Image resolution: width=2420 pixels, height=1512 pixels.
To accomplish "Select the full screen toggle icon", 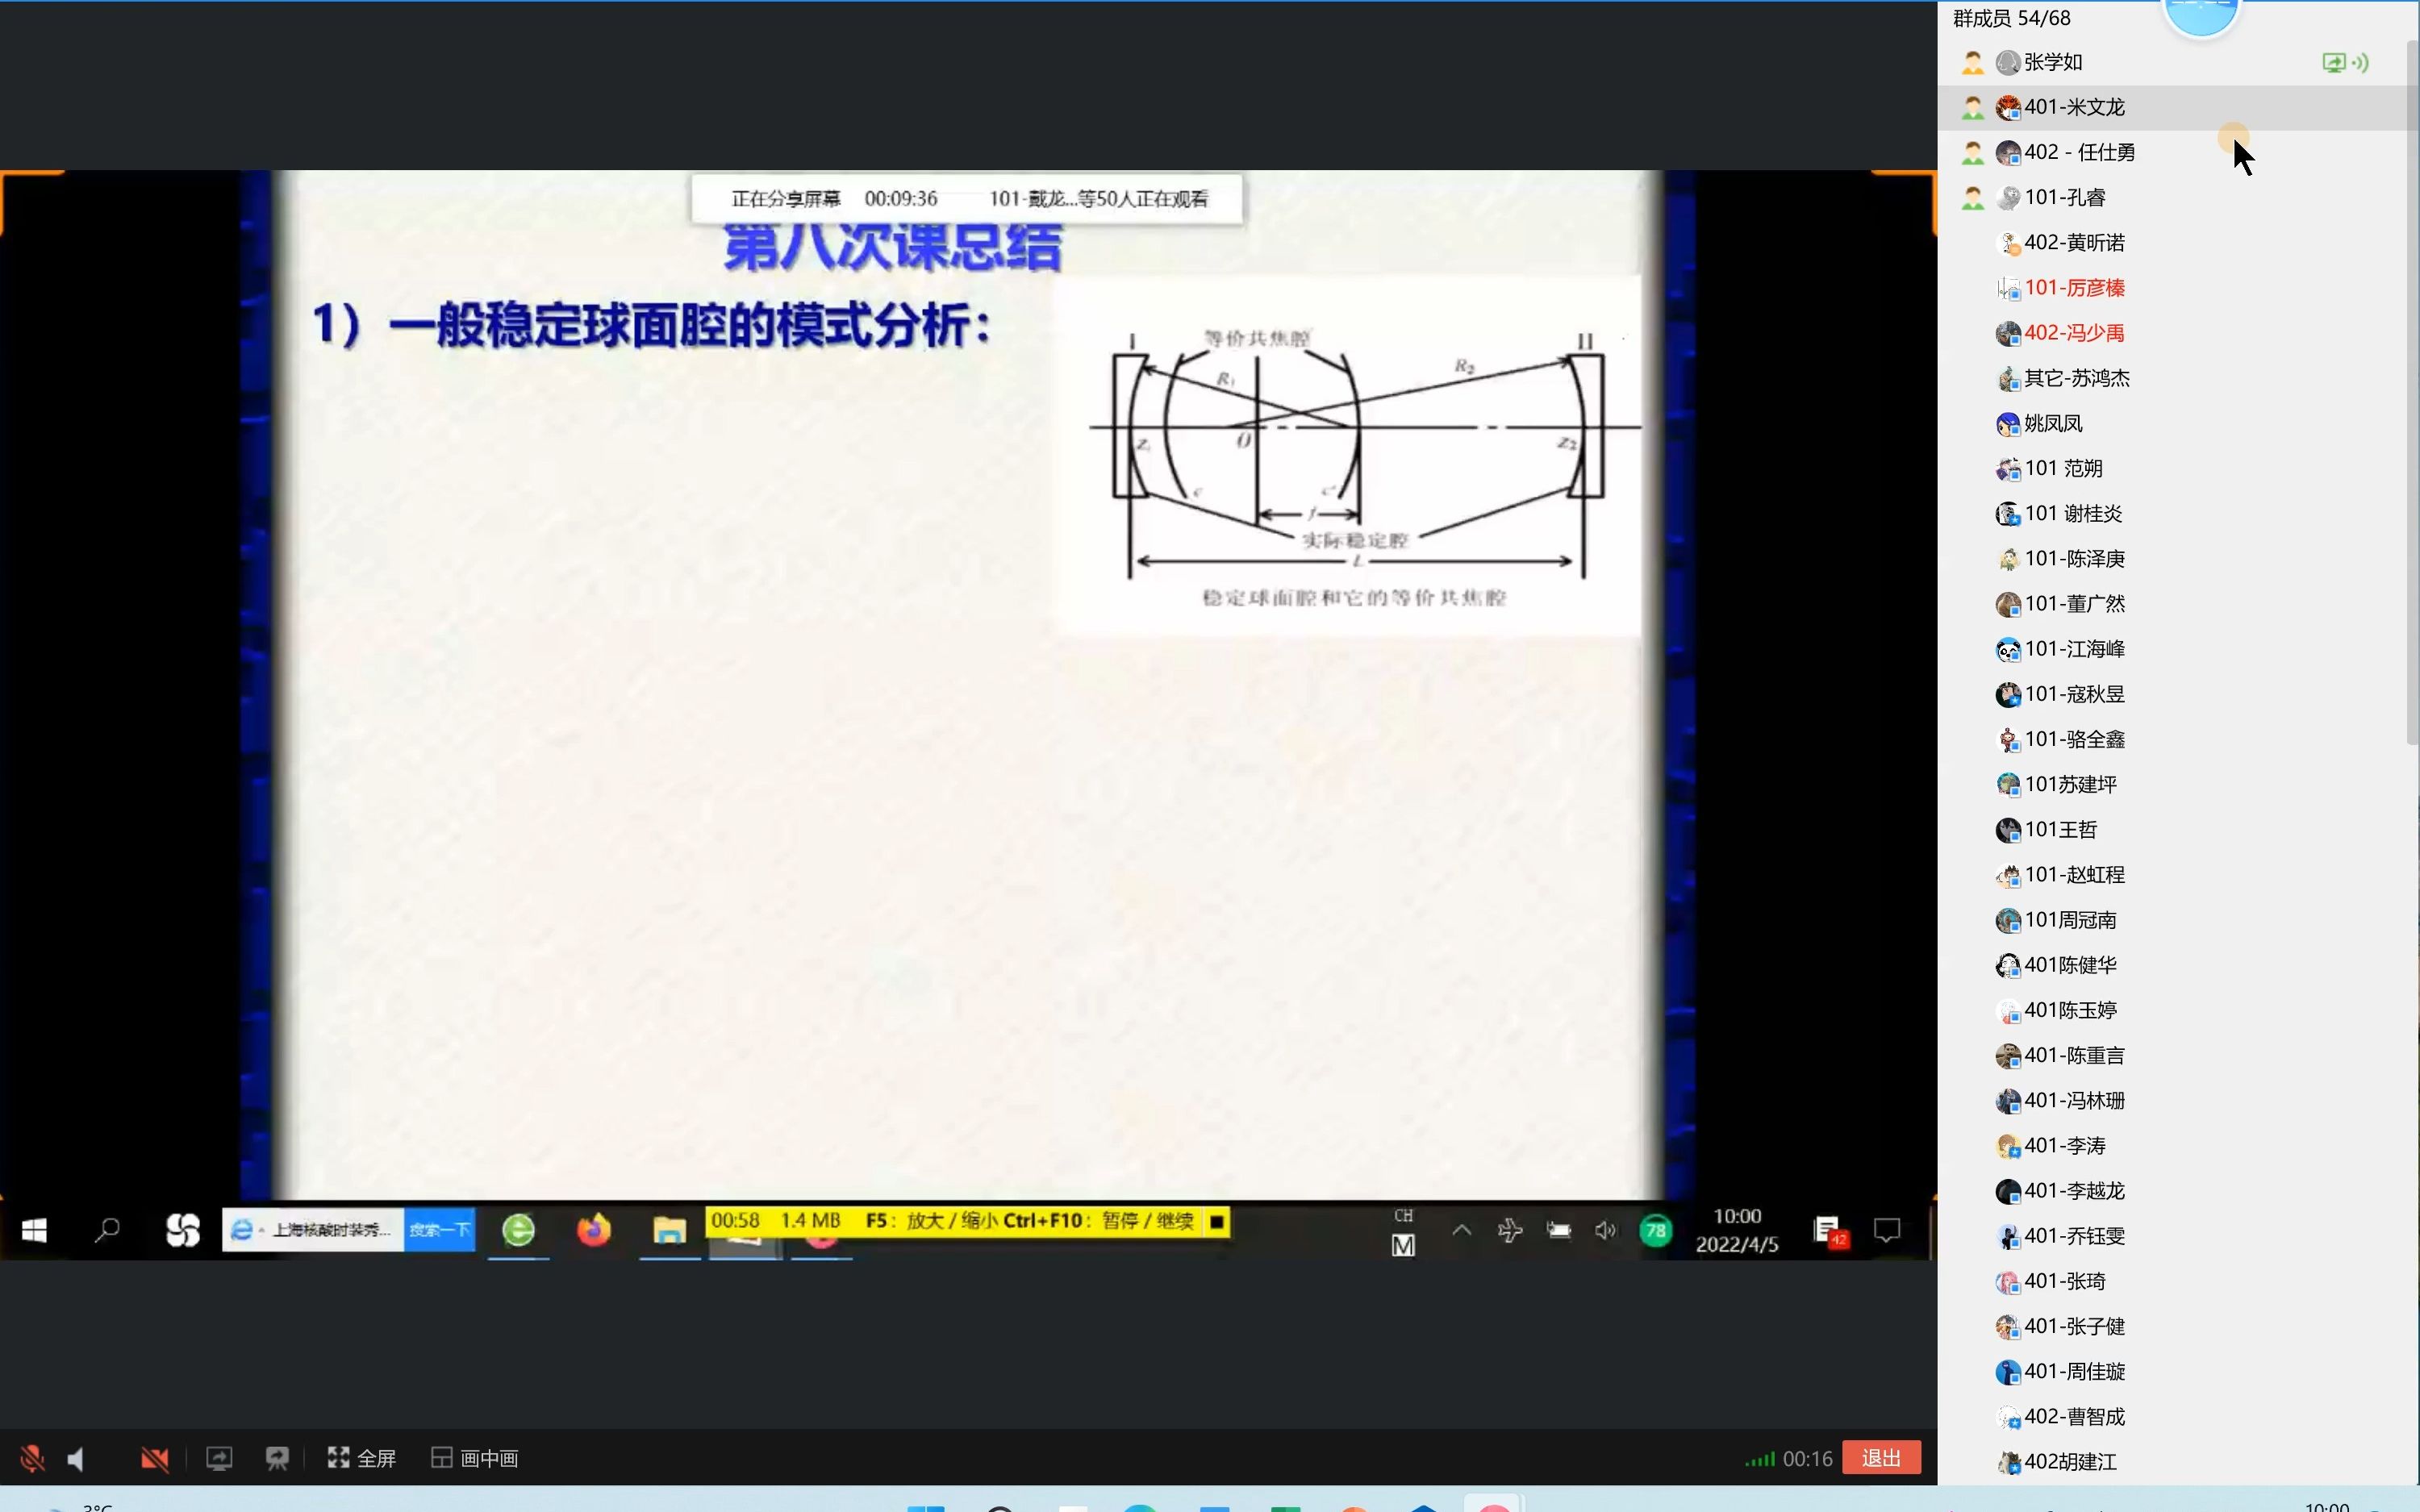I will point(336,1456).
